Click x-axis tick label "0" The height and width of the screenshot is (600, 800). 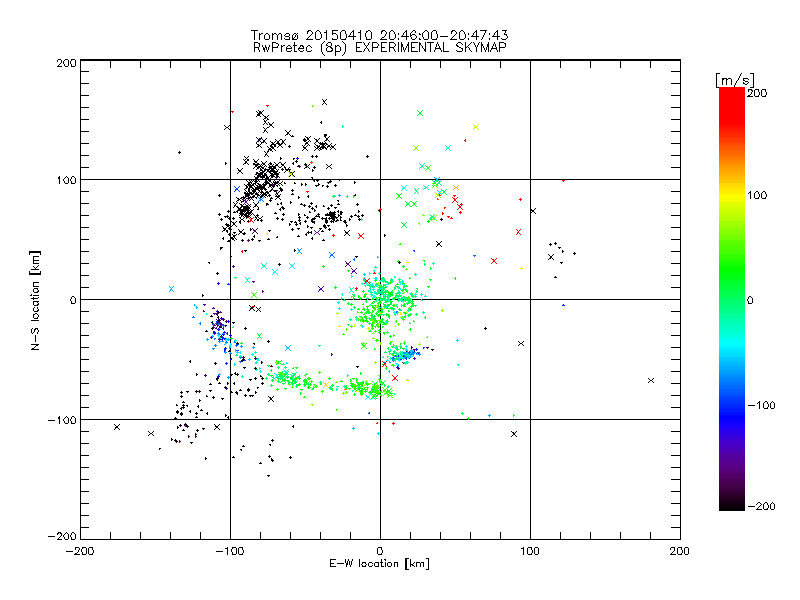coord(380,552)
